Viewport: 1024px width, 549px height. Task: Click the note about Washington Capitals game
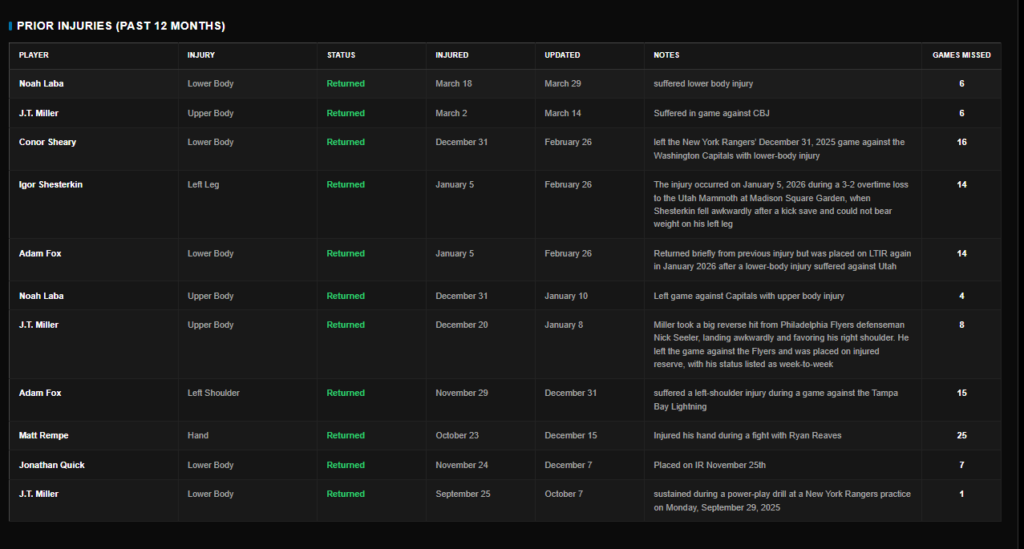779,149
